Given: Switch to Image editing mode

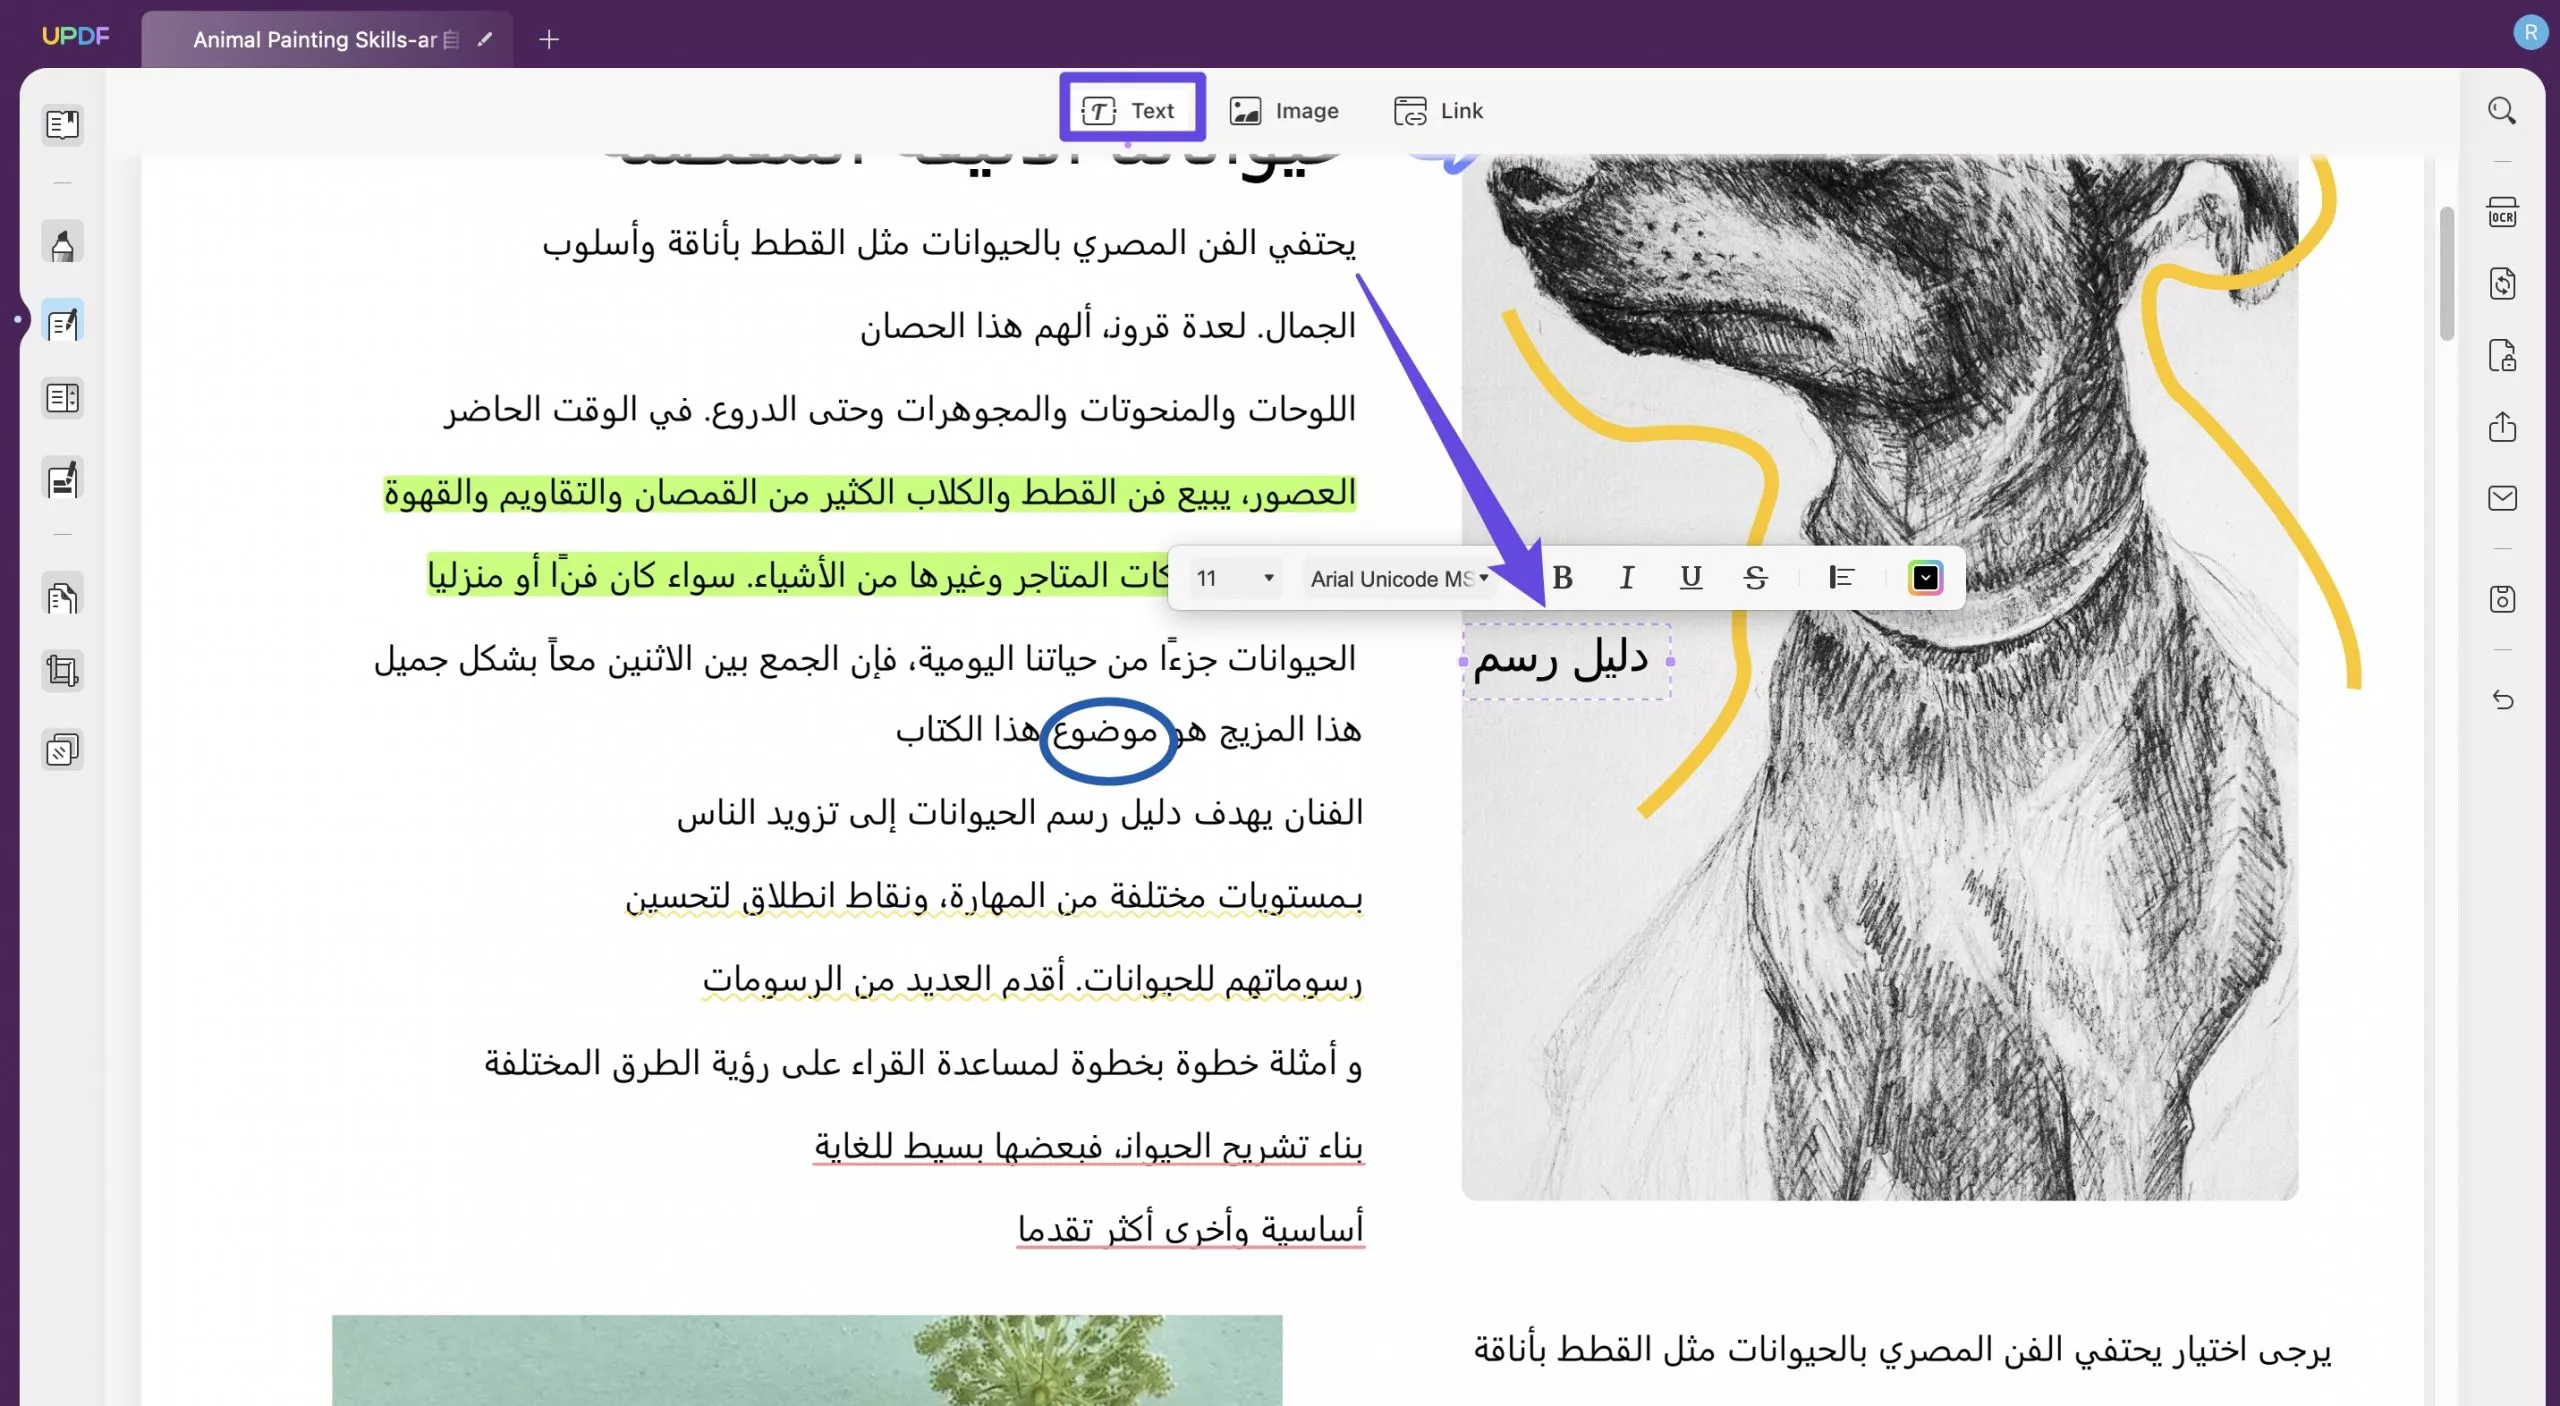Looking at the screenshot, I should tap(1283, 110).
